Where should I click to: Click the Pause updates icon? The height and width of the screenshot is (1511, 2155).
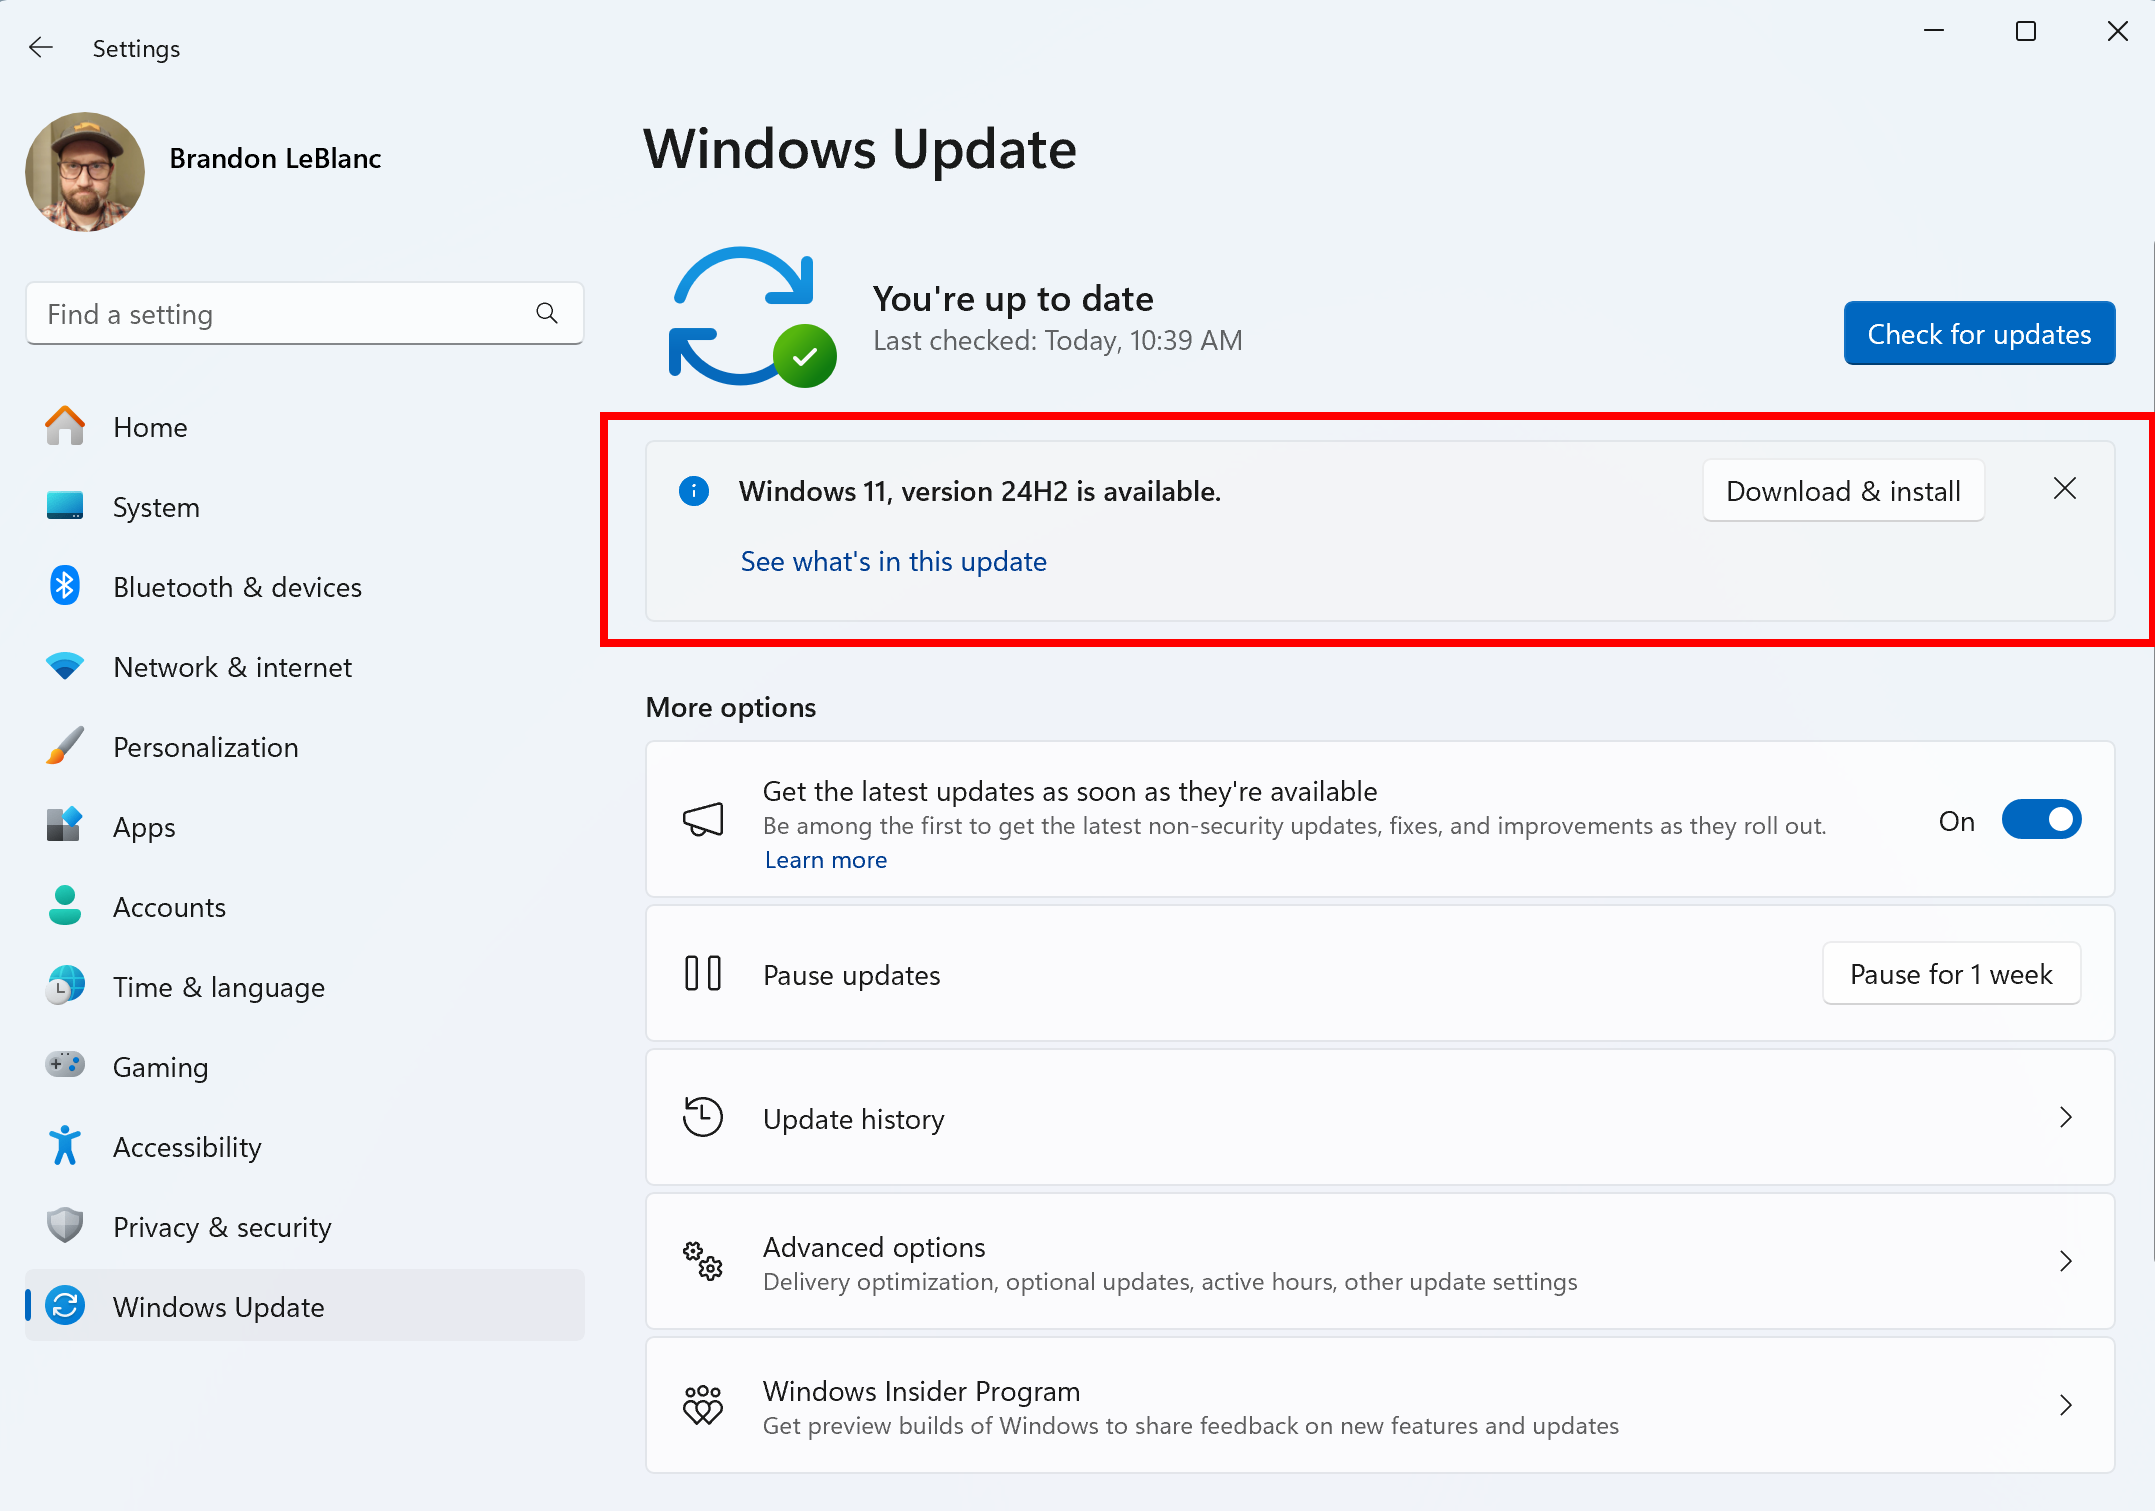click(703, 974)
